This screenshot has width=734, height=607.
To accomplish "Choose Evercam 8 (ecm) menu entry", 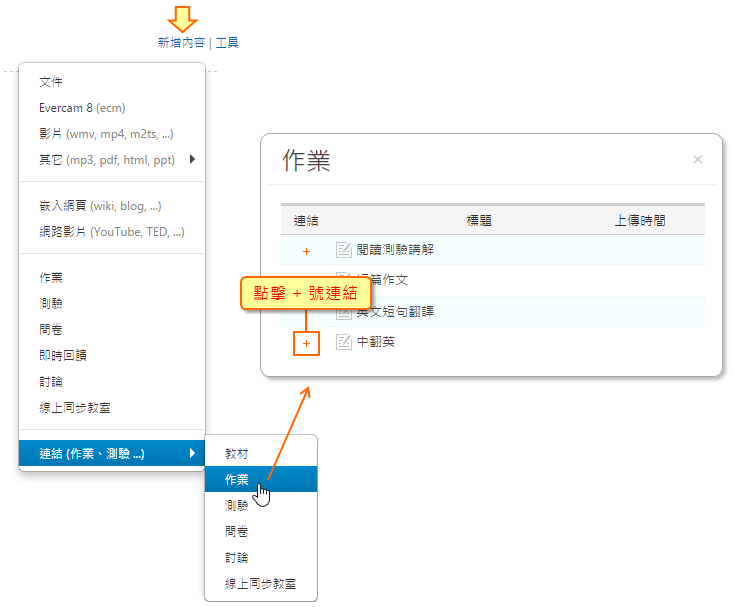I will tap(82, 108).
